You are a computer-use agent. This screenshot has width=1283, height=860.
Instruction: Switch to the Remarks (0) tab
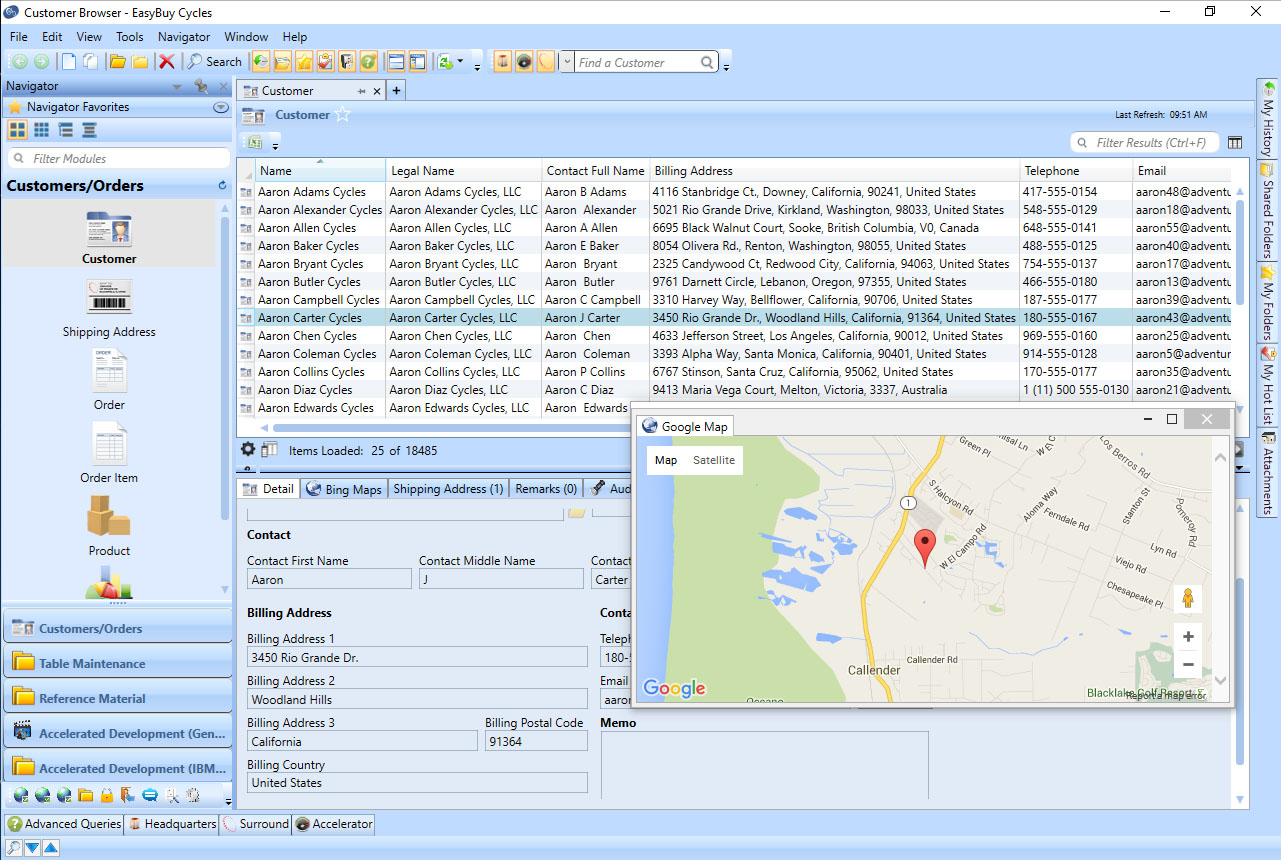pyautogui.click(x=546, y=489)
